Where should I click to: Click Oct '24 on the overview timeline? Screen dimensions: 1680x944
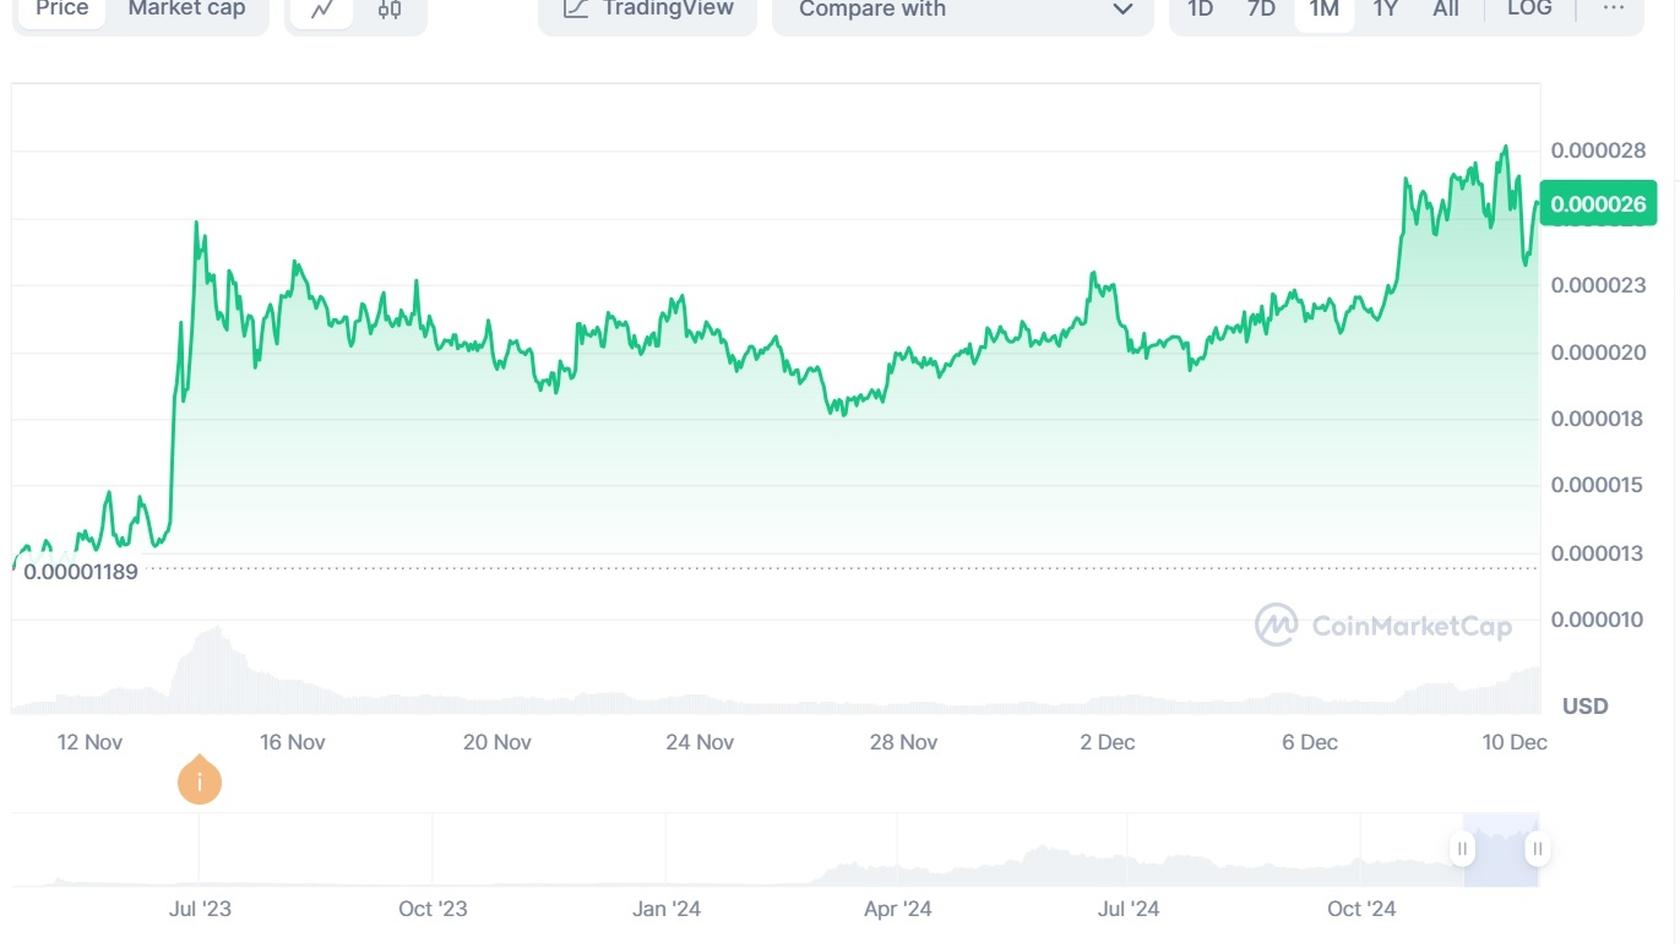(1361, 909)
